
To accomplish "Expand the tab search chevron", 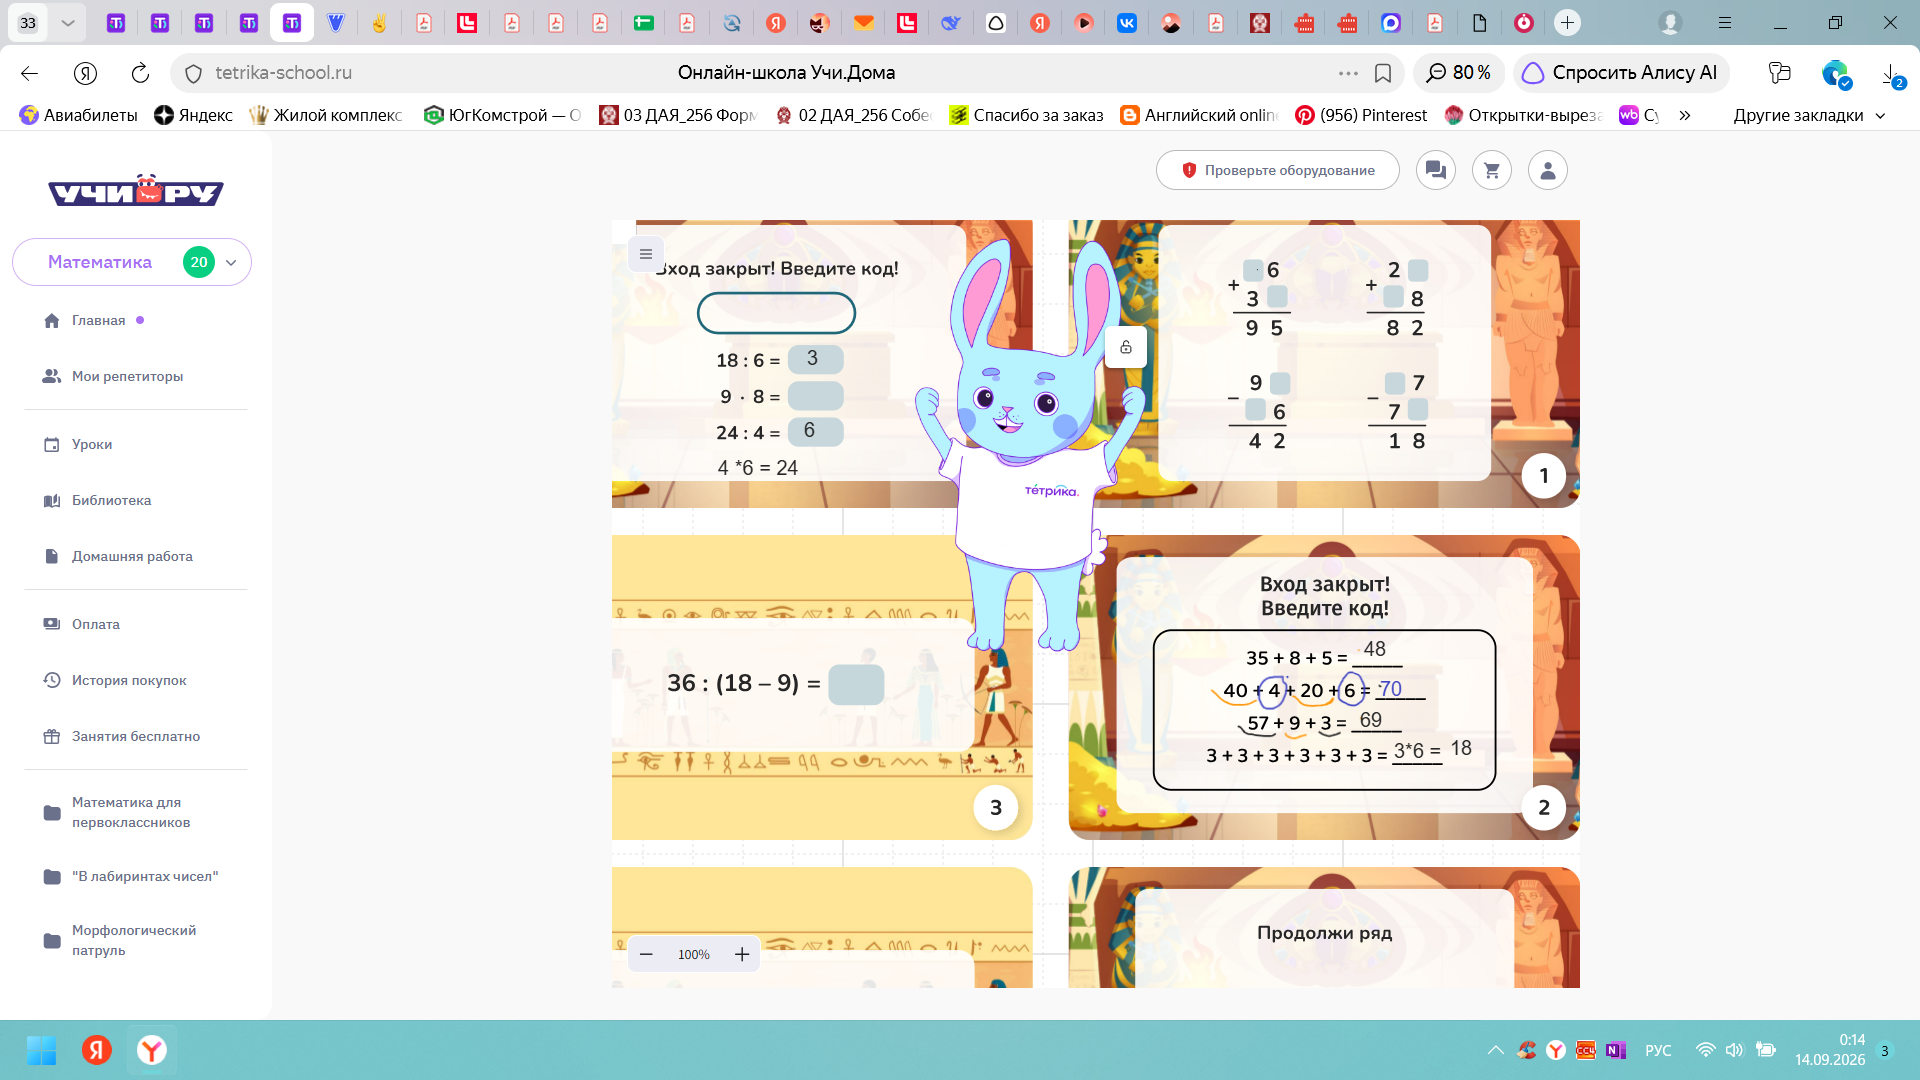I will (x=68, y=22).
